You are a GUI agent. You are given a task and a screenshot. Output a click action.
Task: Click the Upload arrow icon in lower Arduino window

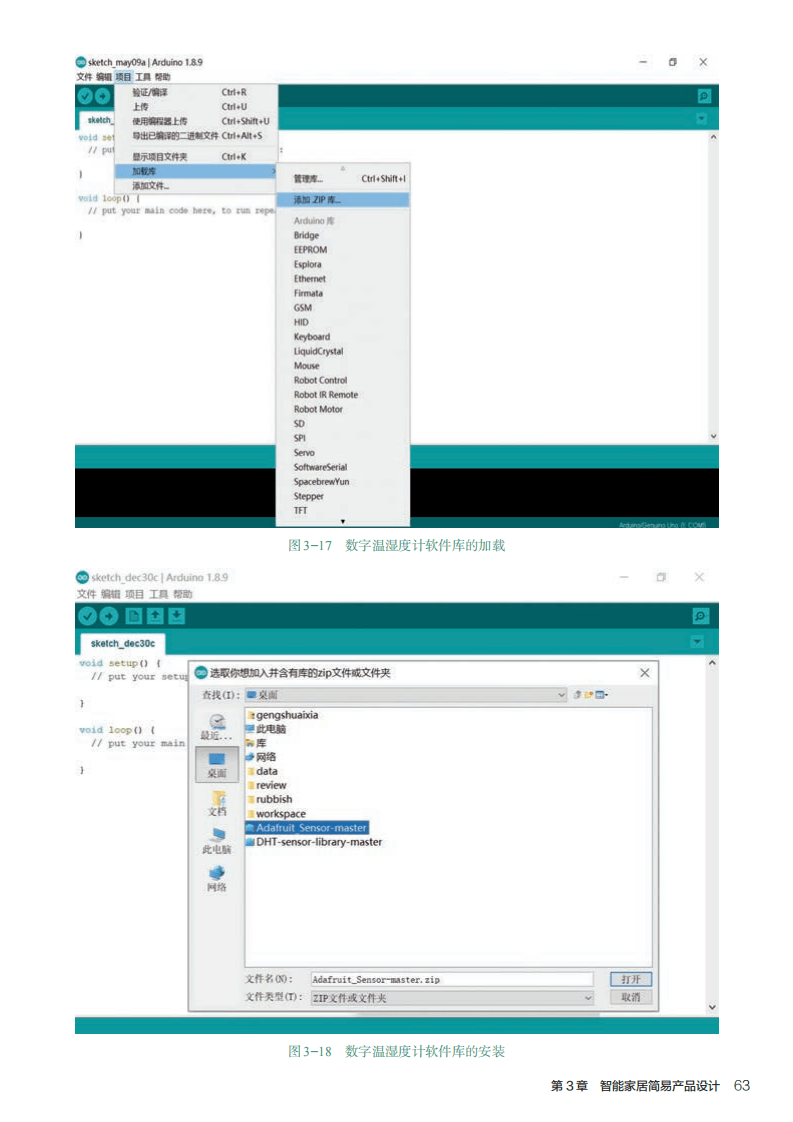108,617
